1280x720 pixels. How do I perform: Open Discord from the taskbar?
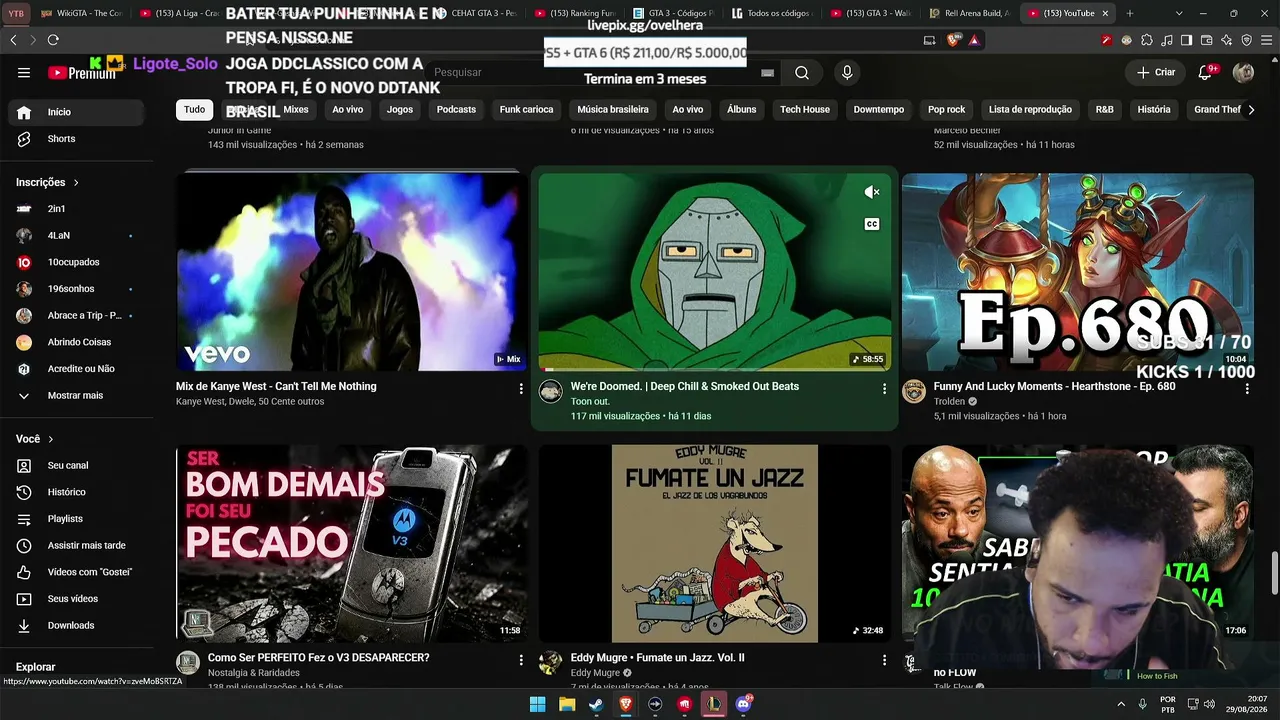(743, 704)
